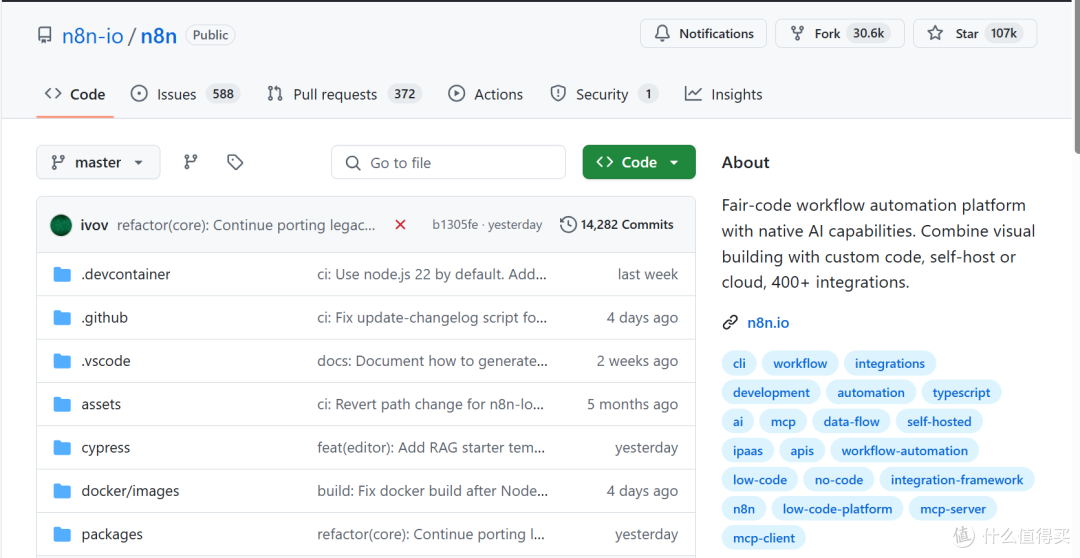Select the mcp topic tag
1080x558 pixels.
783,422
